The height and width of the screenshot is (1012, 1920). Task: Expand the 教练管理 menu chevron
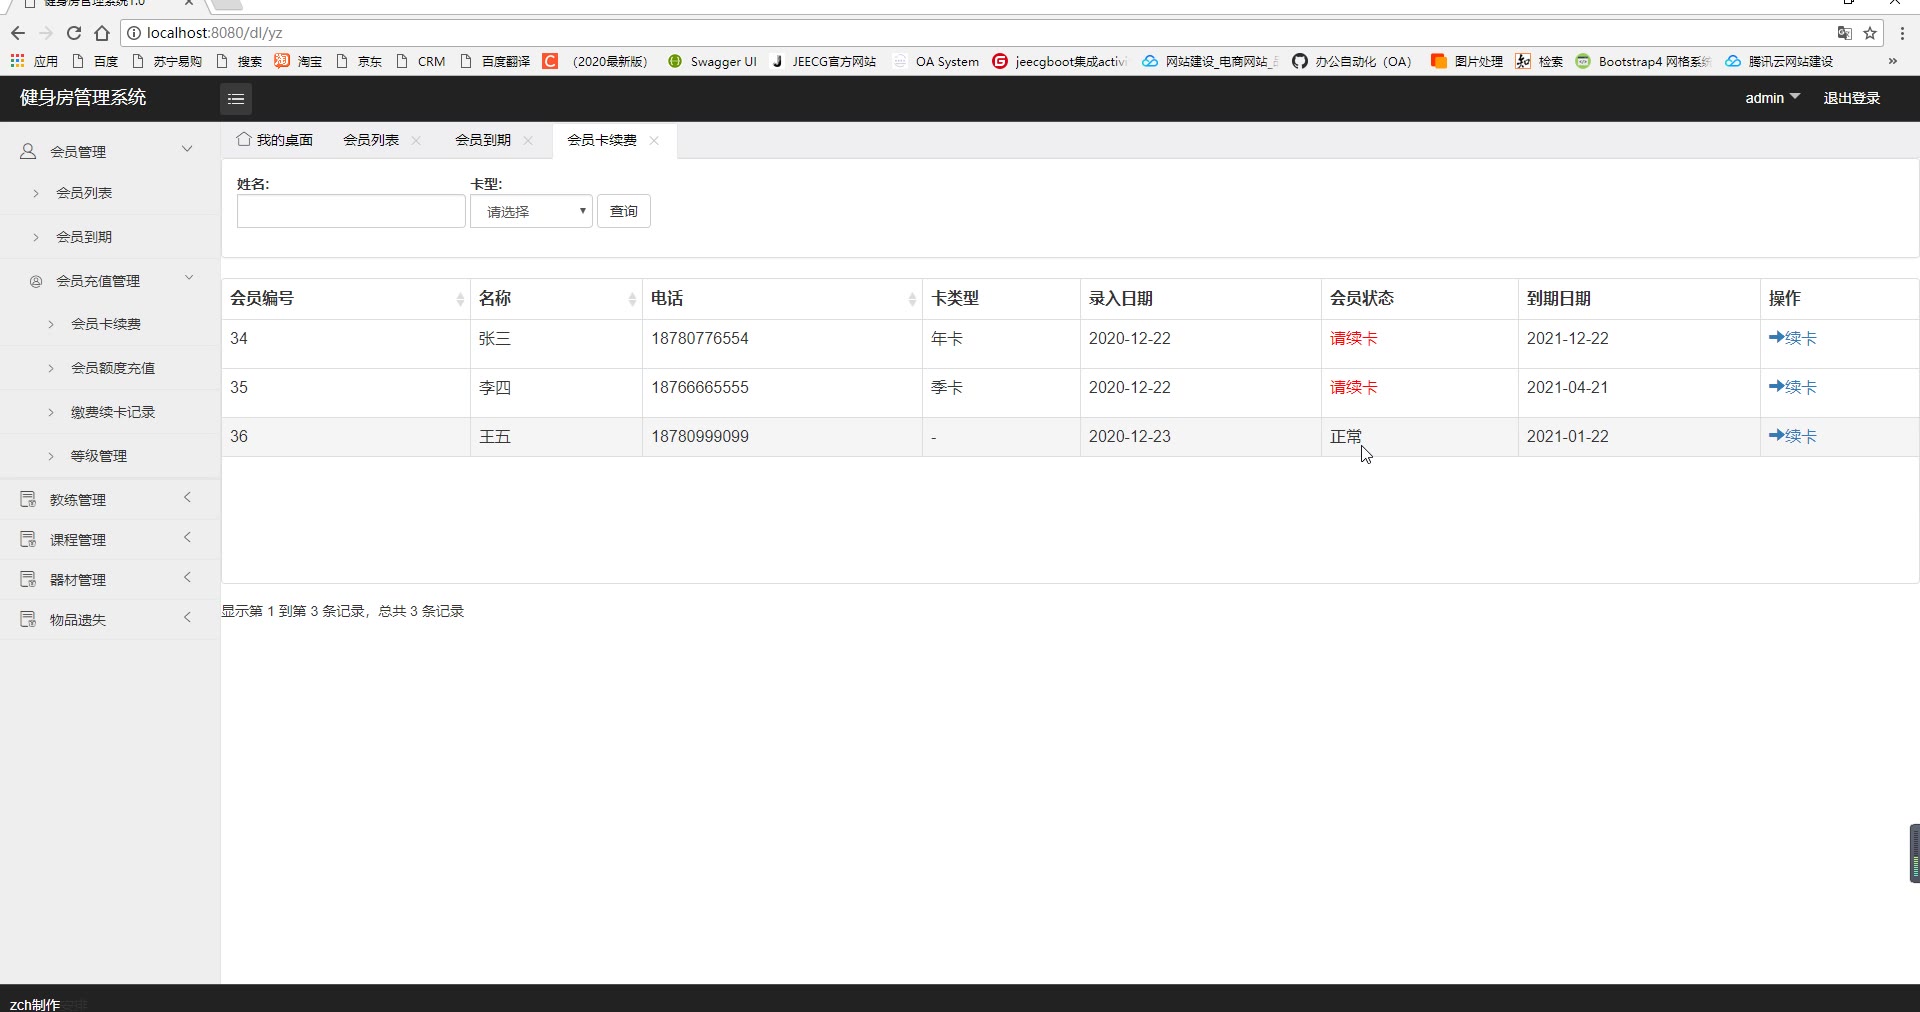coord(187,497)
